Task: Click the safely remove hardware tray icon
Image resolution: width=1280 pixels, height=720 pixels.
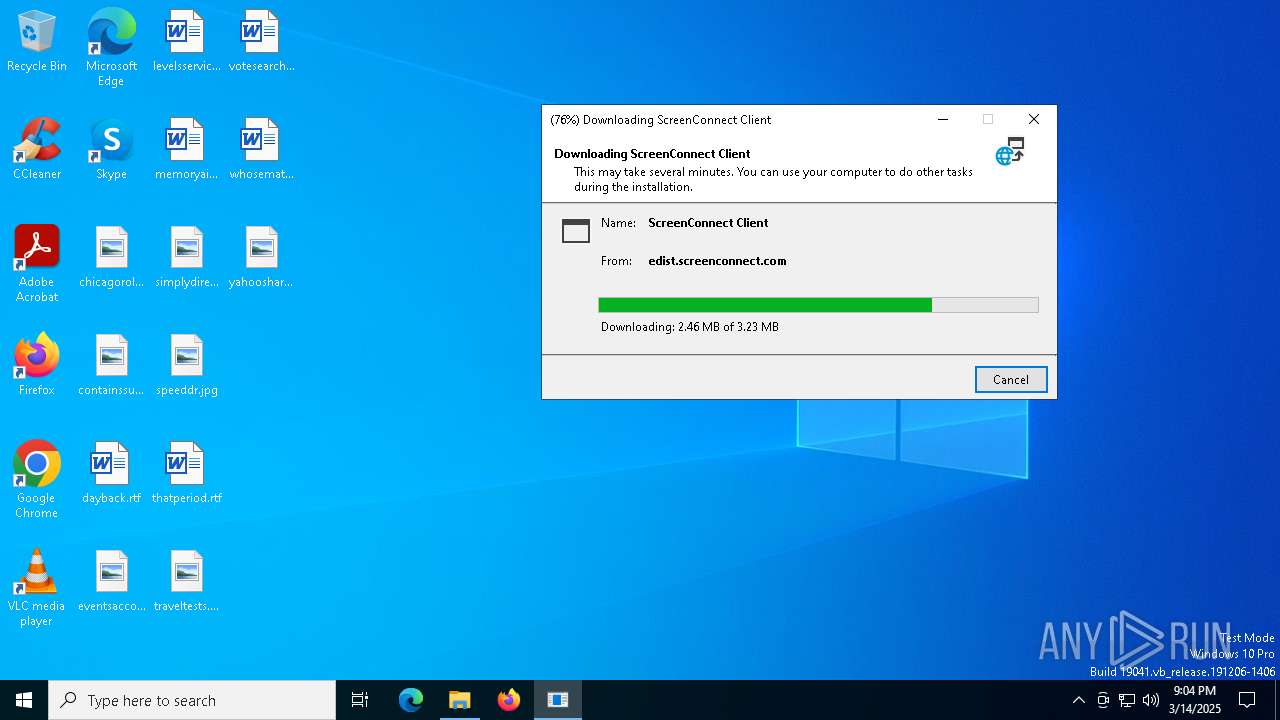Action: click(x=1103, y=700)
